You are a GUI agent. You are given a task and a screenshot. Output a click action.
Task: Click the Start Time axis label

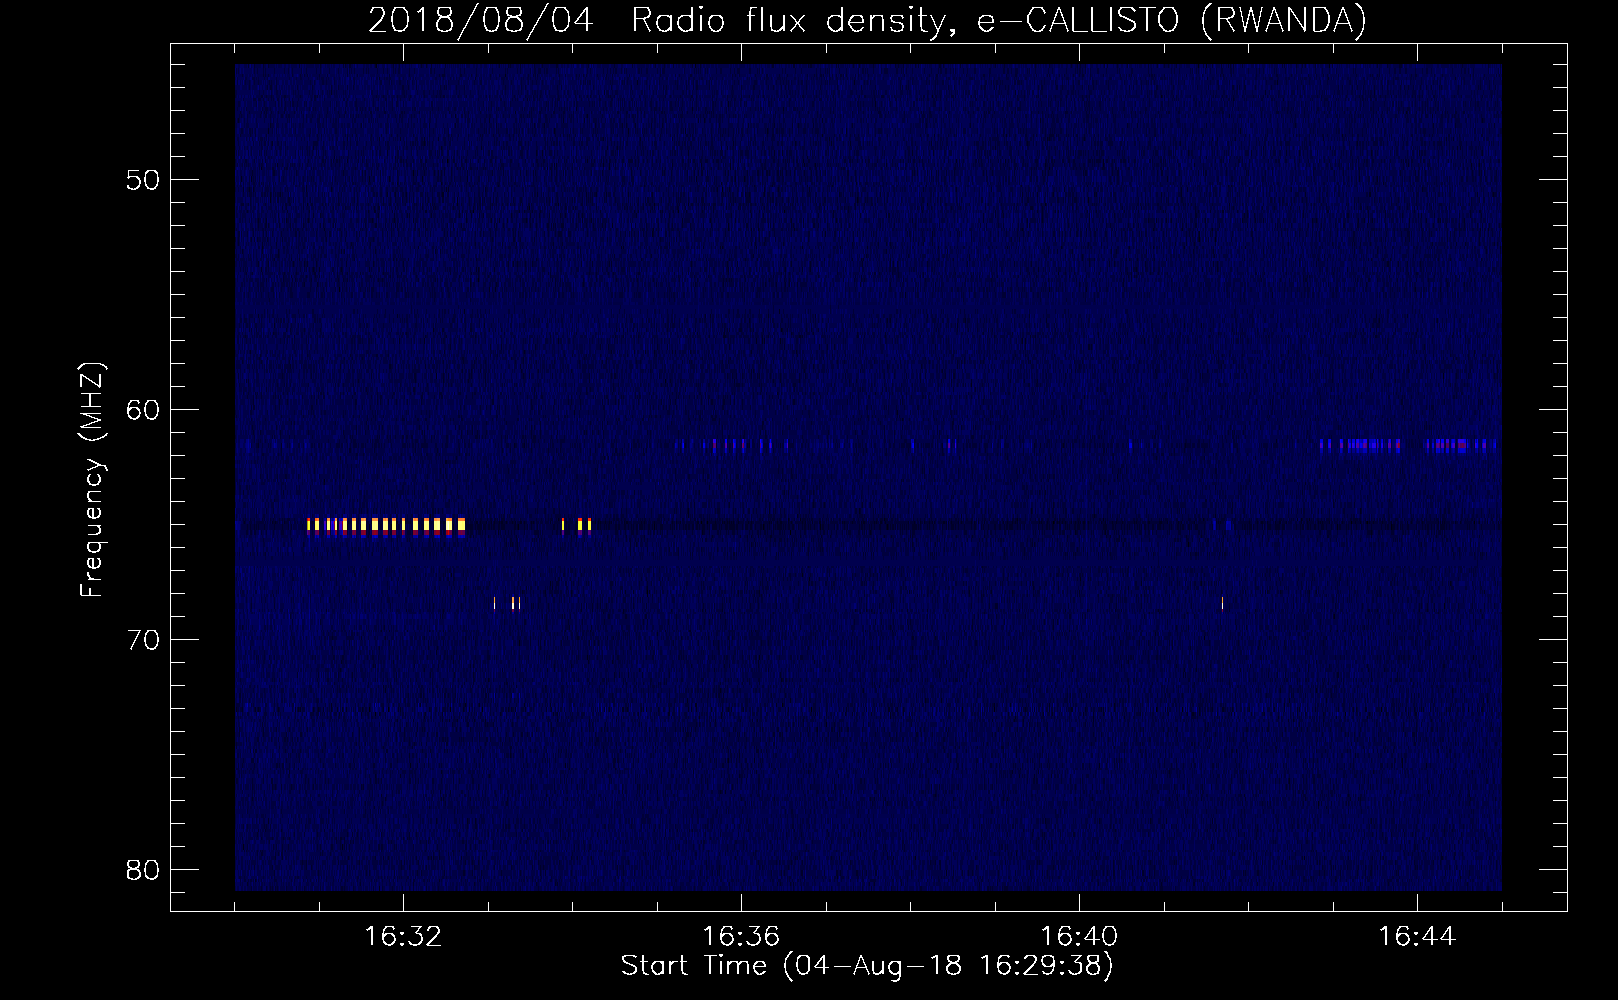[x=867, y=966]
